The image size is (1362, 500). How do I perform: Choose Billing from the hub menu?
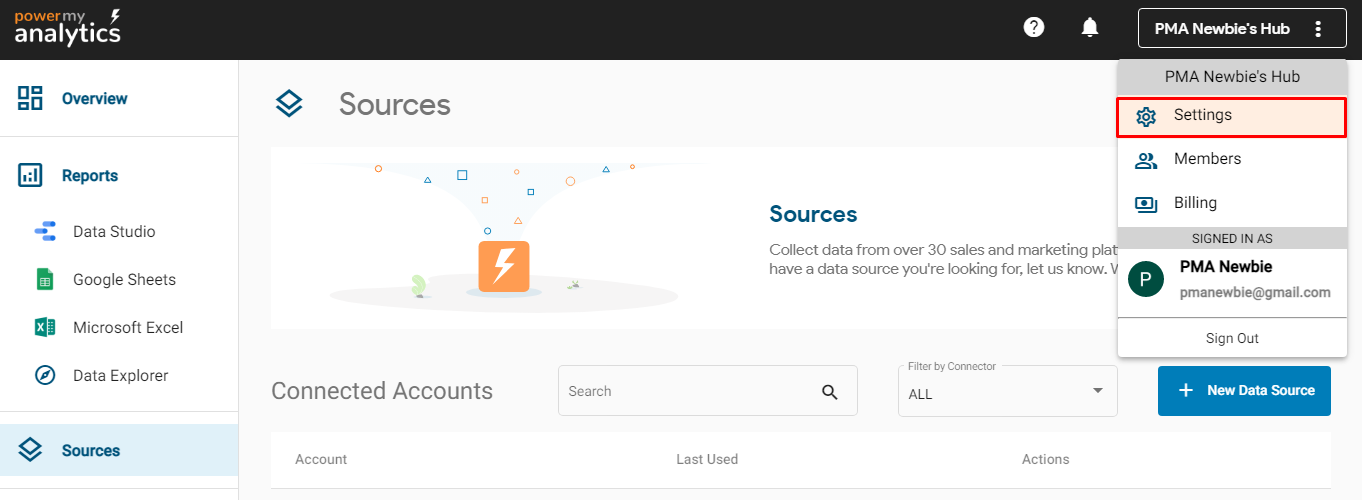pos(1195,203)
